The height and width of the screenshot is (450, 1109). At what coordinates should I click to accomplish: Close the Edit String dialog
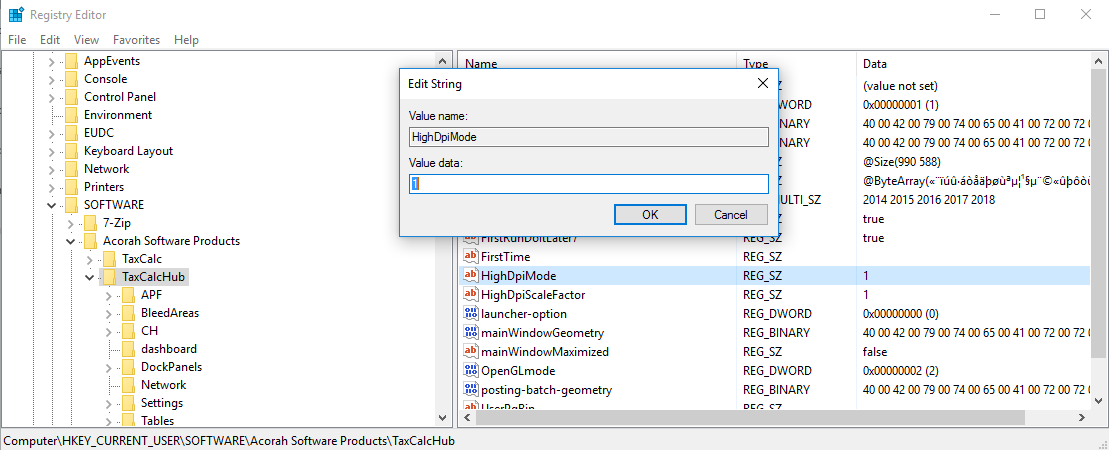click(x=762, y=83)
